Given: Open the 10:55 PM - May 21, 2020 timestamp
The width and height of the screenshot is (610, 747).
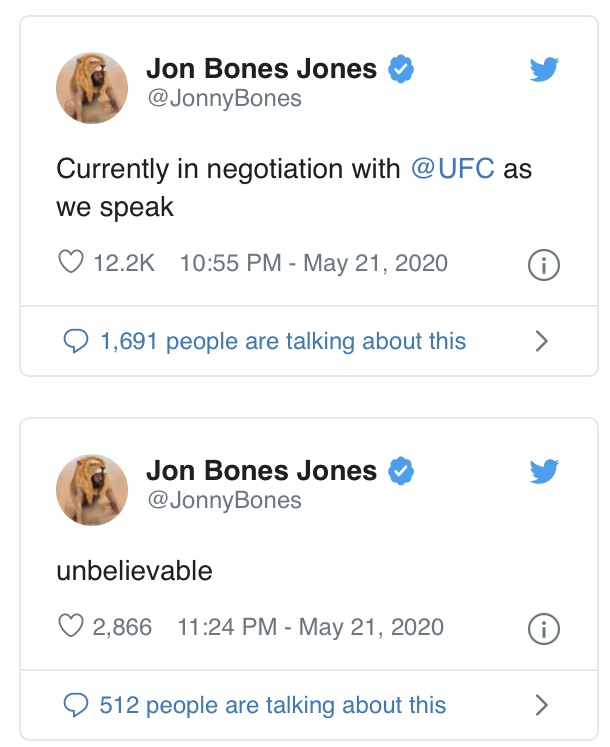Looking at the screenshot, I should [314, 263].
